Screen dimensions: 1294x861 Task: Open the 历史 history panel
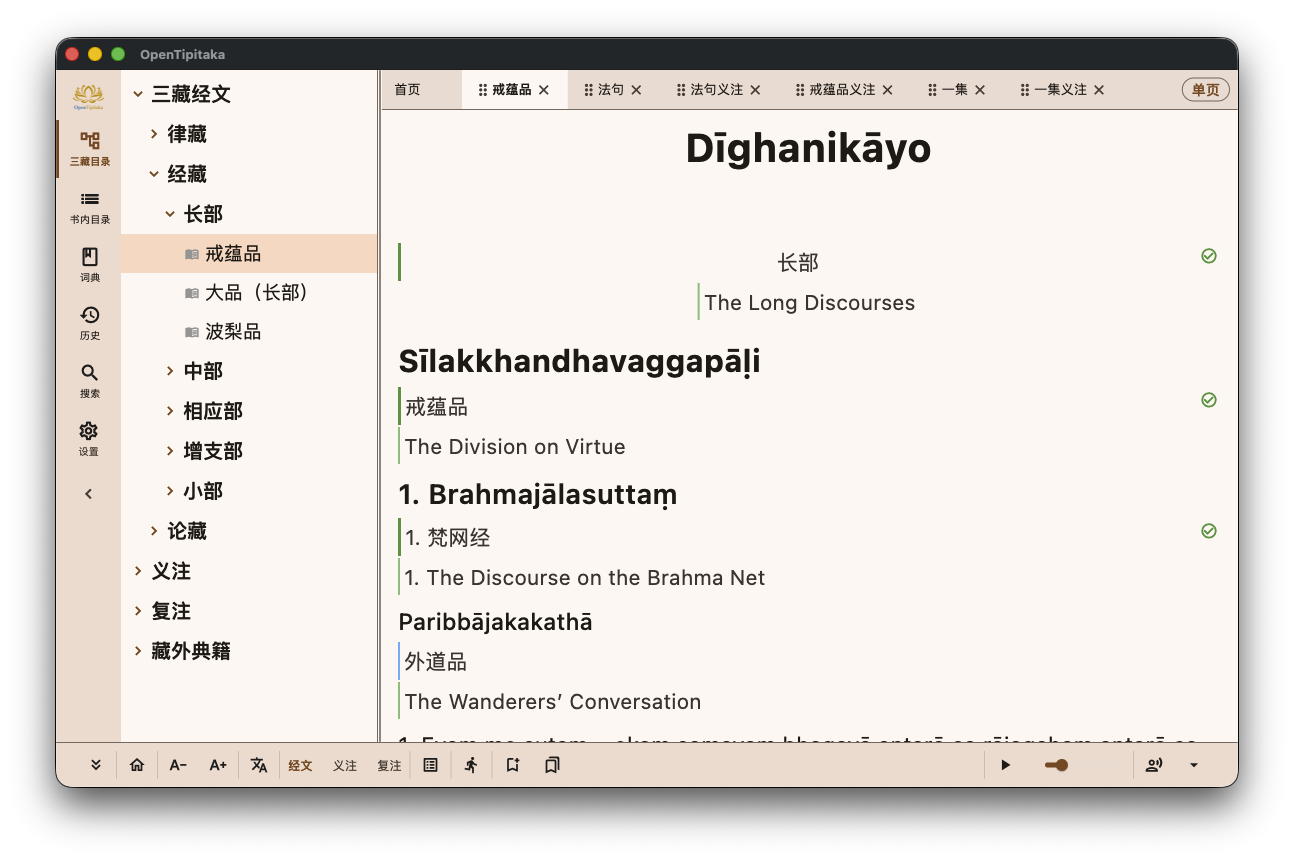pyautogui.click(x=89, y=324)
